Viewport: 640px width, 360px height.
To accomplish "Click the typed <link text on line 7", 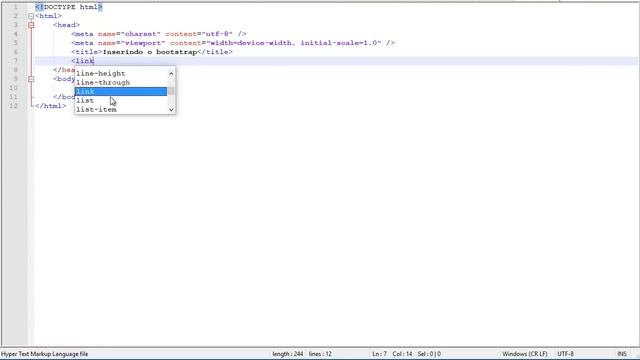I will (83, 61).
